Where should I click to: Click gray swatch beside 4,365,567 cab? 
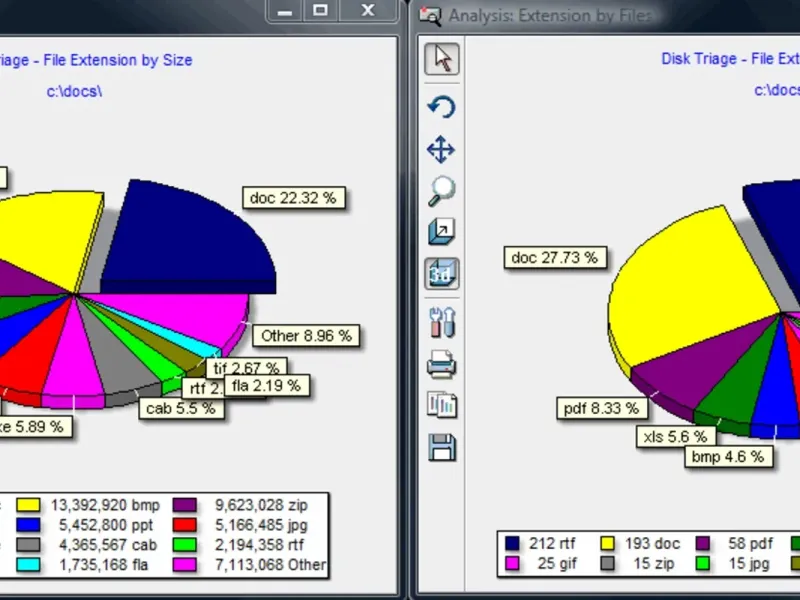point(28,544)
